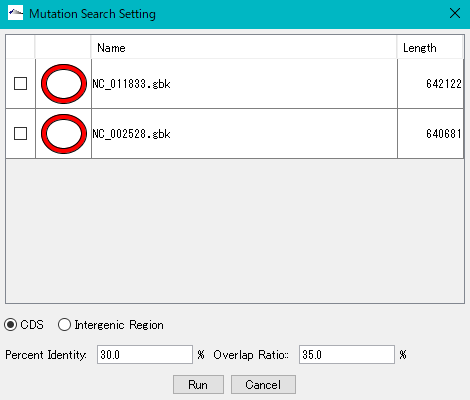
Task: Click the Mutation Search Setting title bar text
Action: (x=92, y=14)
